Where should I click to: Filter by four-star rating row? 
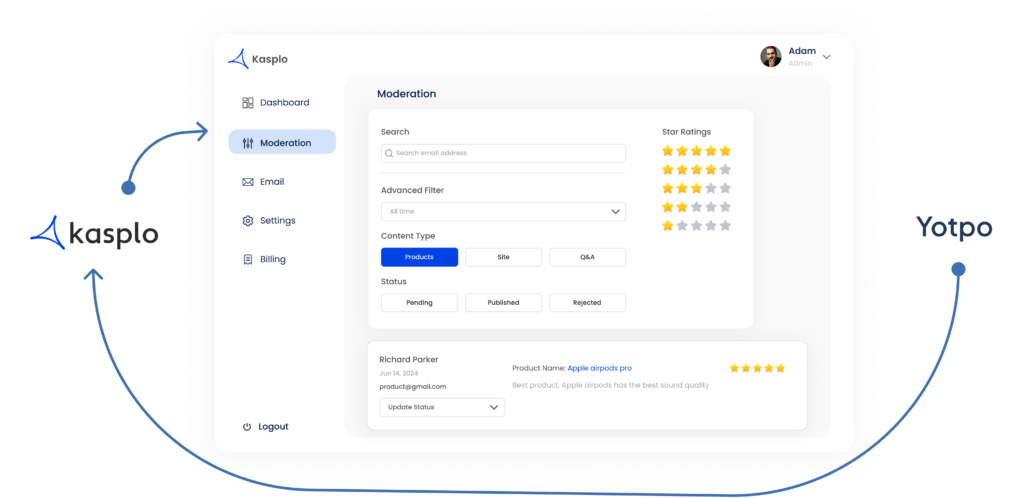tap(696, 170)
